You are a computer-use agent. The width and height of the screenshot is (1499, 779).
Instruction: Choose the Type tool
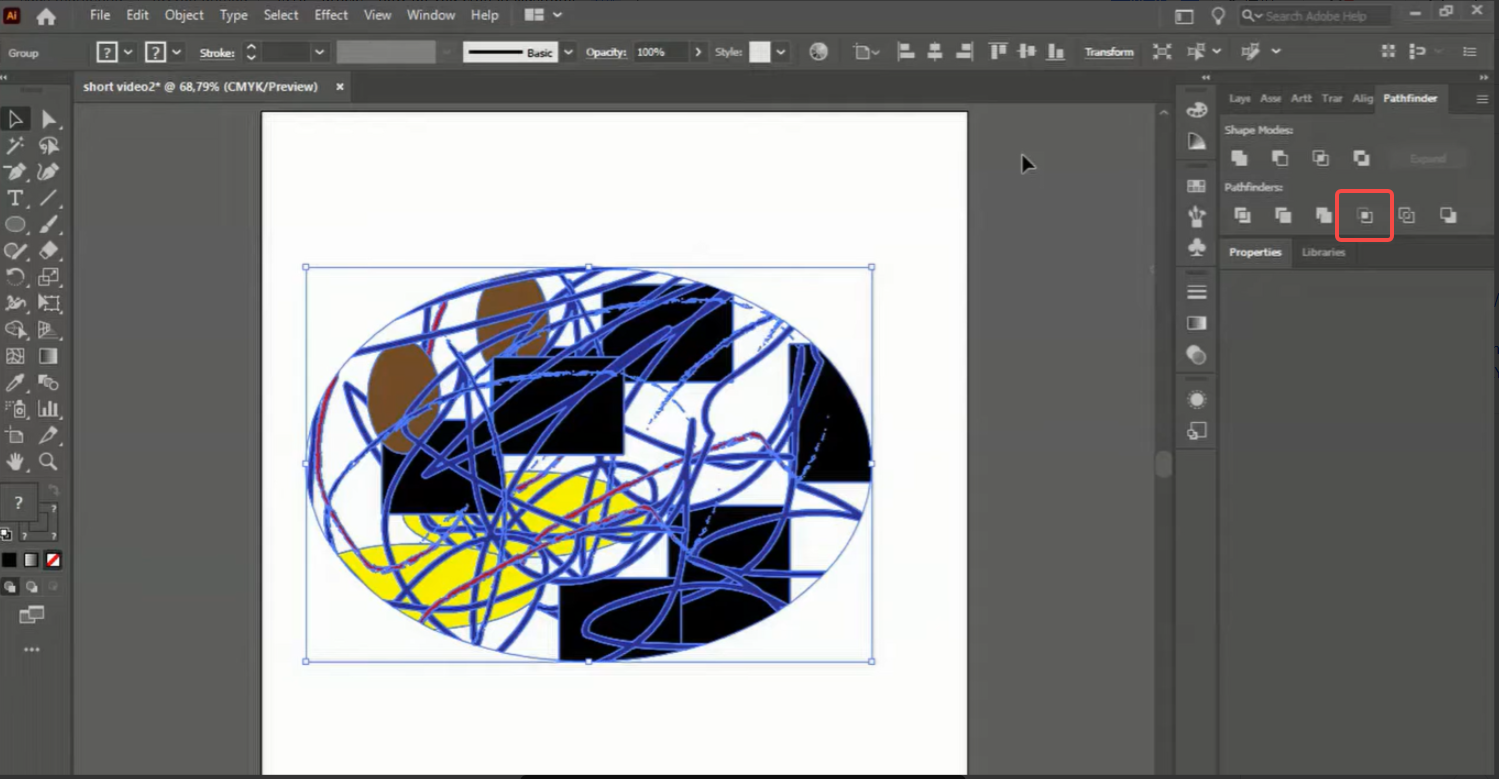point(15,198)
